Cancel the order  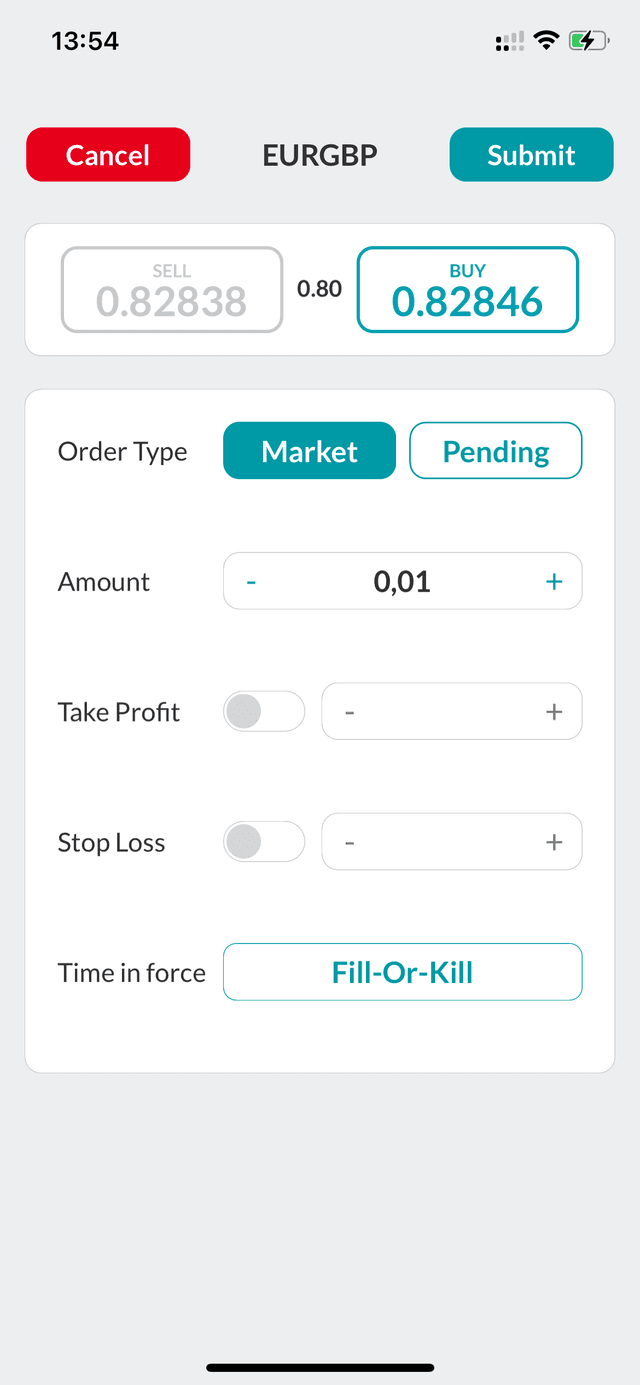click(107, 154)
